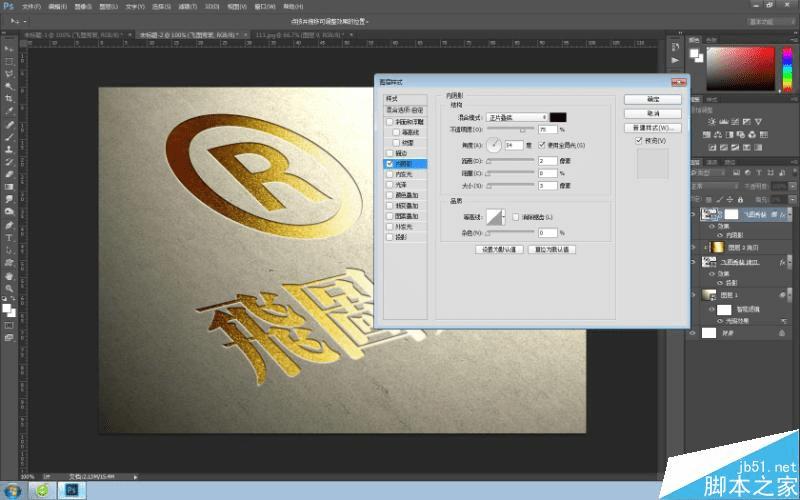The width and height of the screenshot is (800, 500).
Task: Select the Hand tool
Action: click(x=9, y=276)
